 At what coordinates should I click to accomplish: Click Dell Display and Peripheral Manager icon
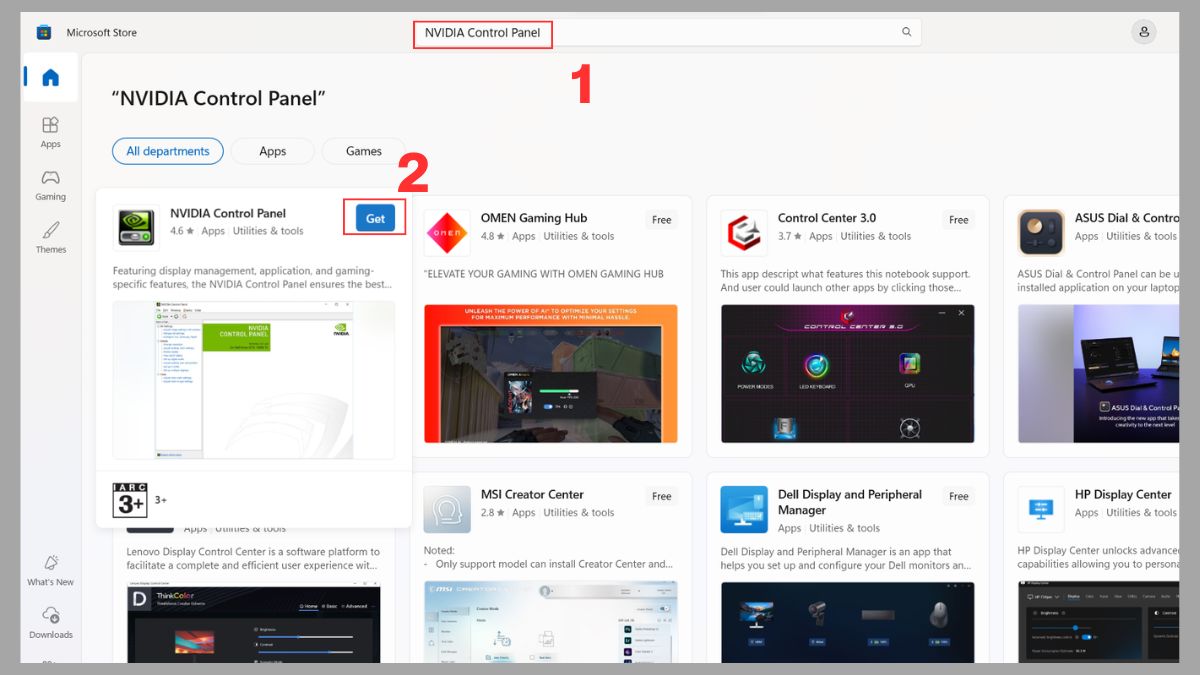pos(744,510)
